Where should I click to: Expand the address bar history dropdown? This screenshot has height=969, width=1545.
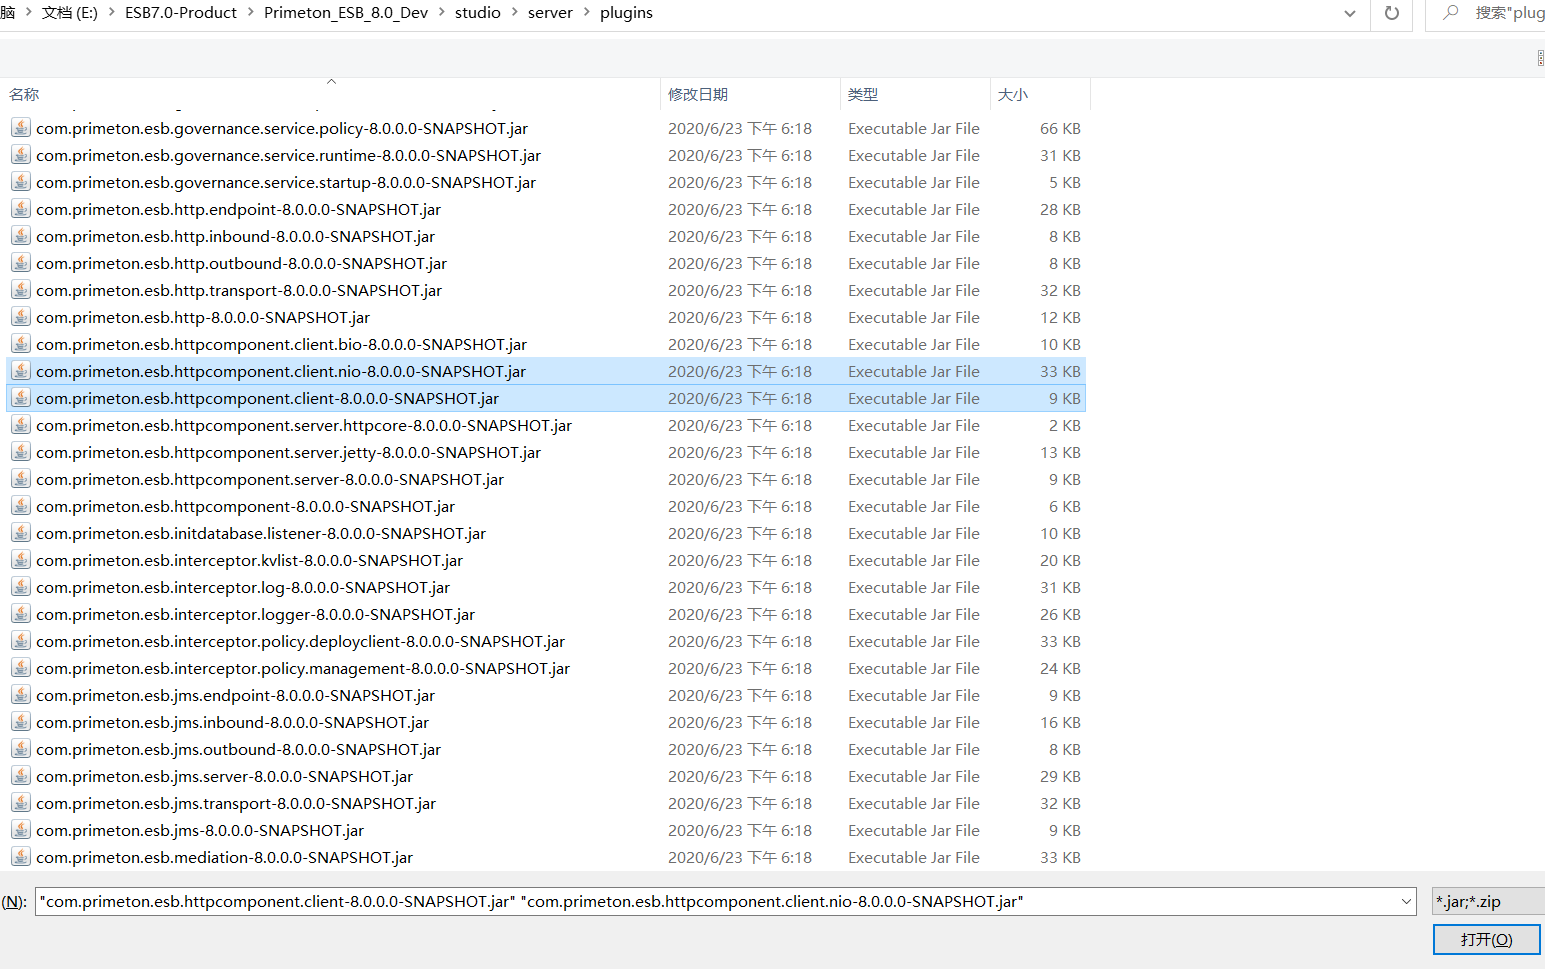1350,13
